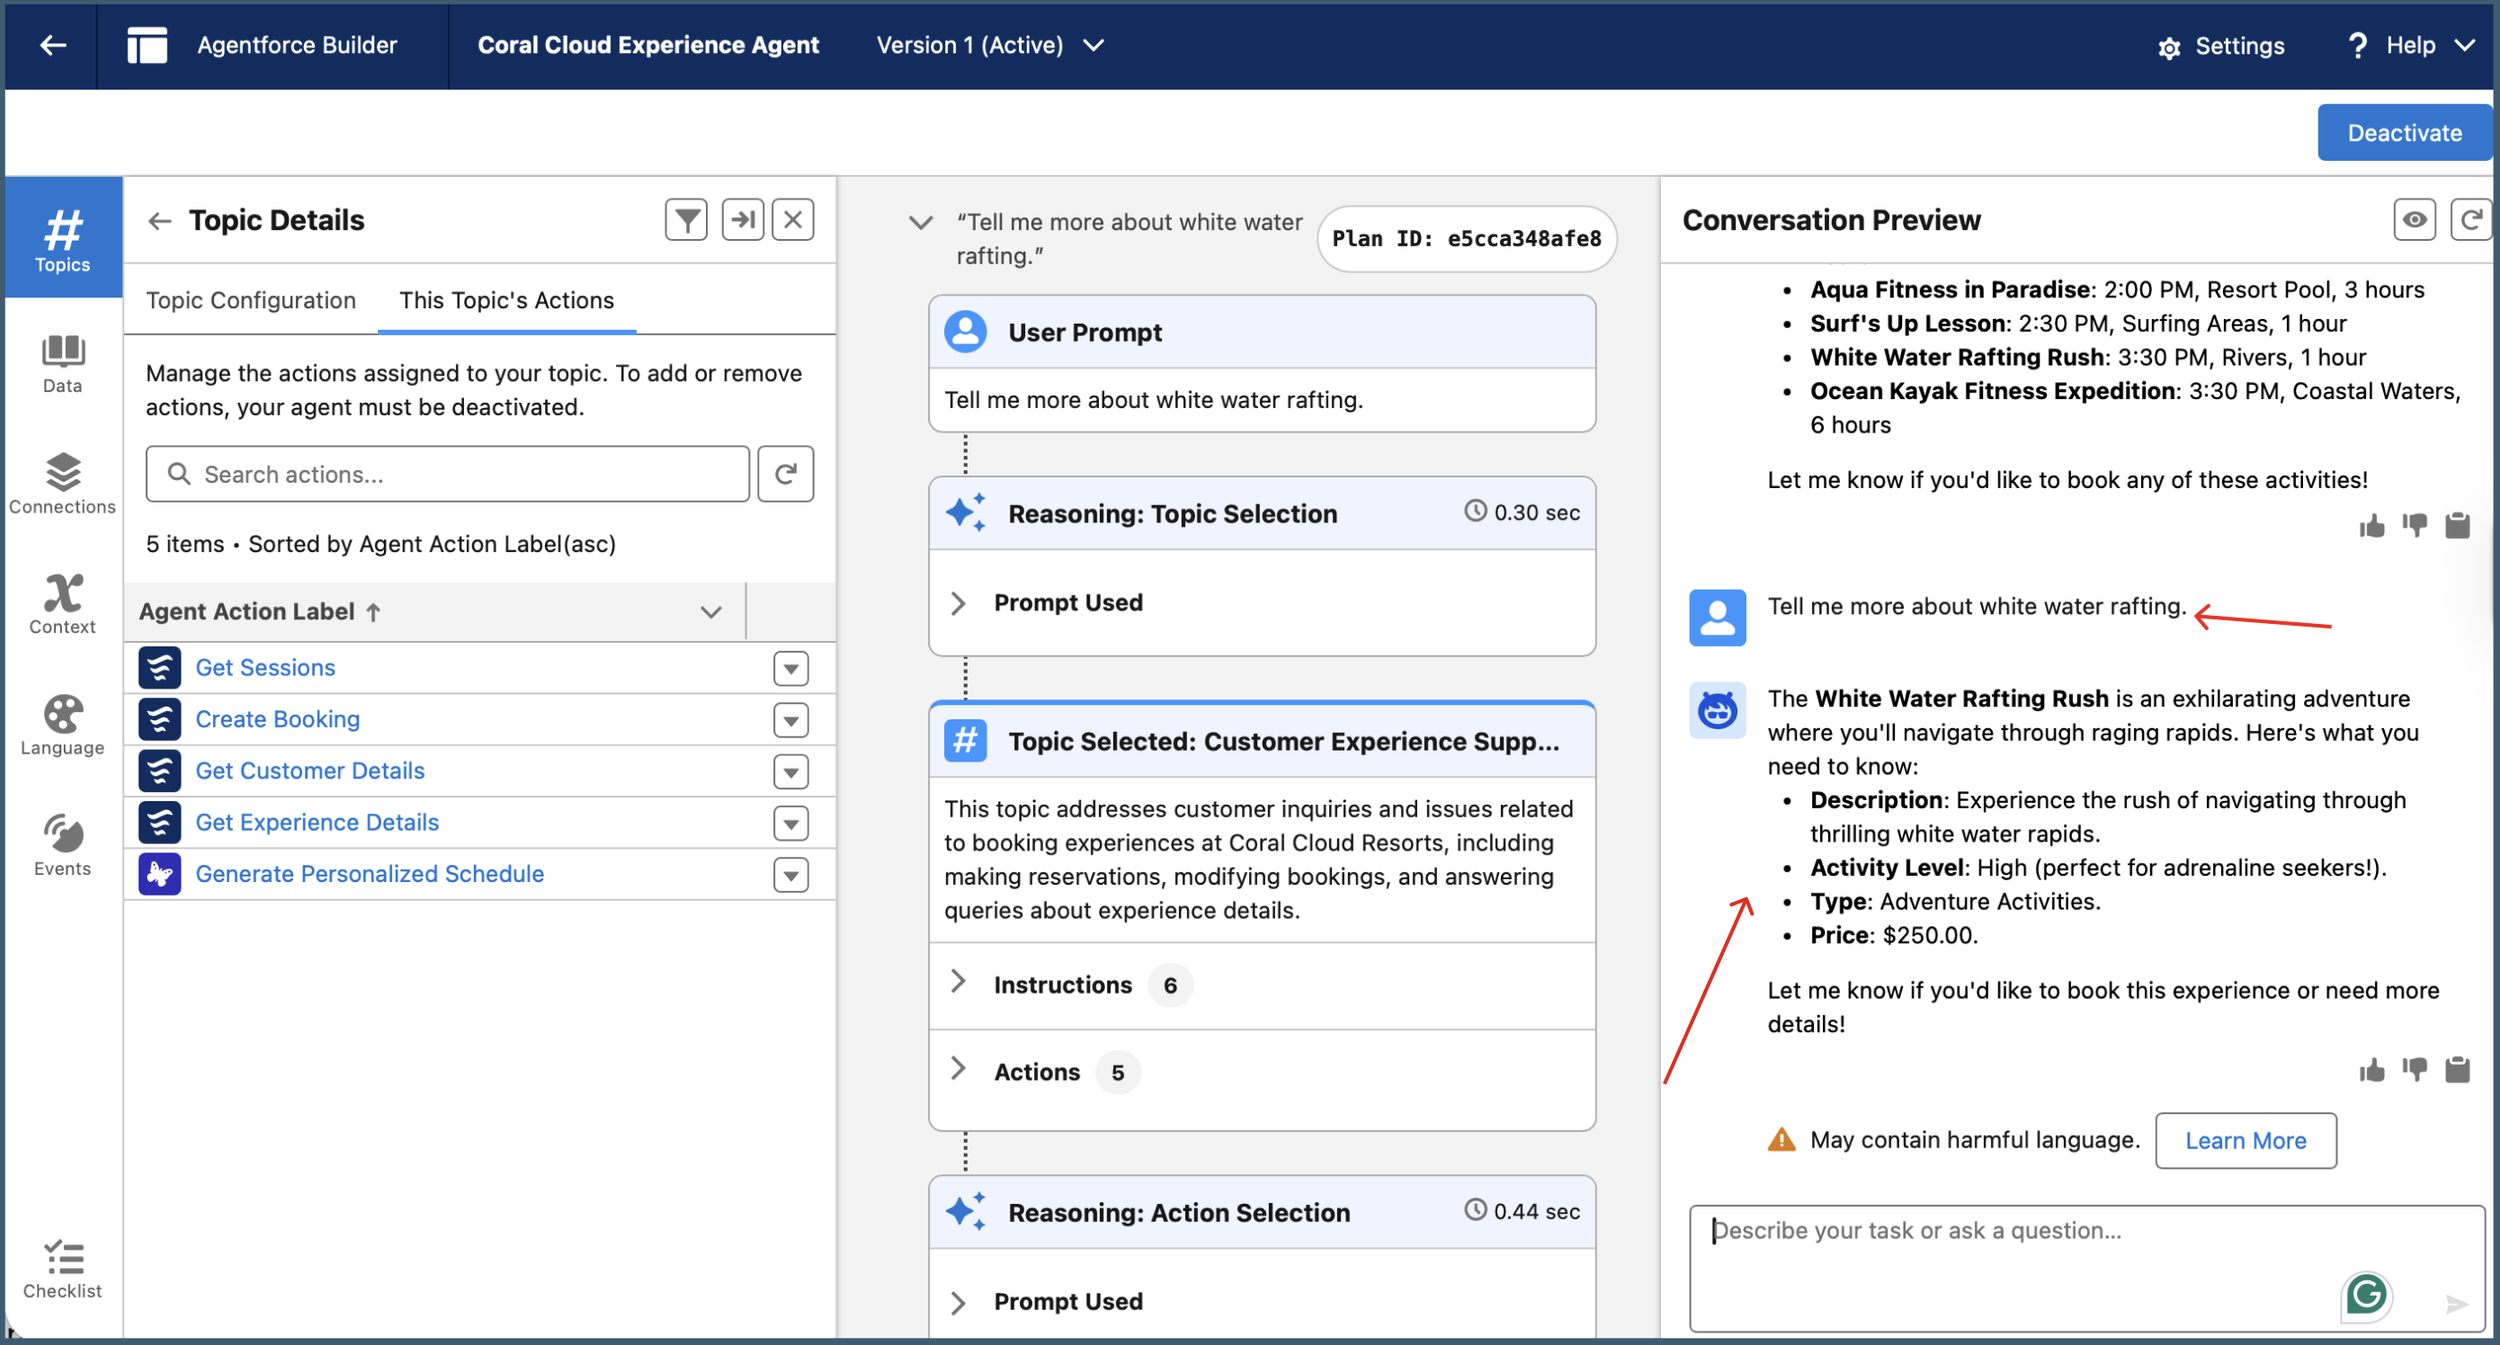
Task: Click the filter icon in Topic Details
Action: tap(686, 220)
